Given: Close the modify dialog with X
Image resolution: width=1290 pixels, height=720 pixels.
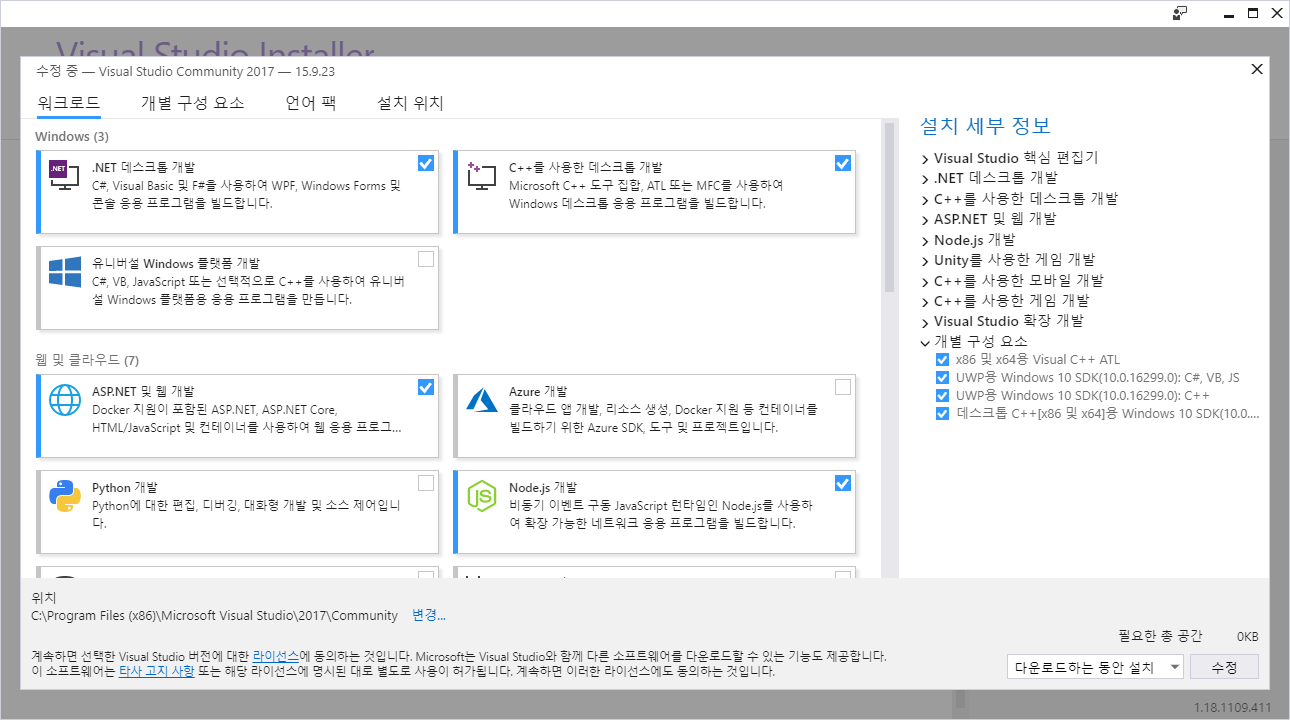Looking at the screenshot, I should pyautogui.click(x=1257, y=69).
